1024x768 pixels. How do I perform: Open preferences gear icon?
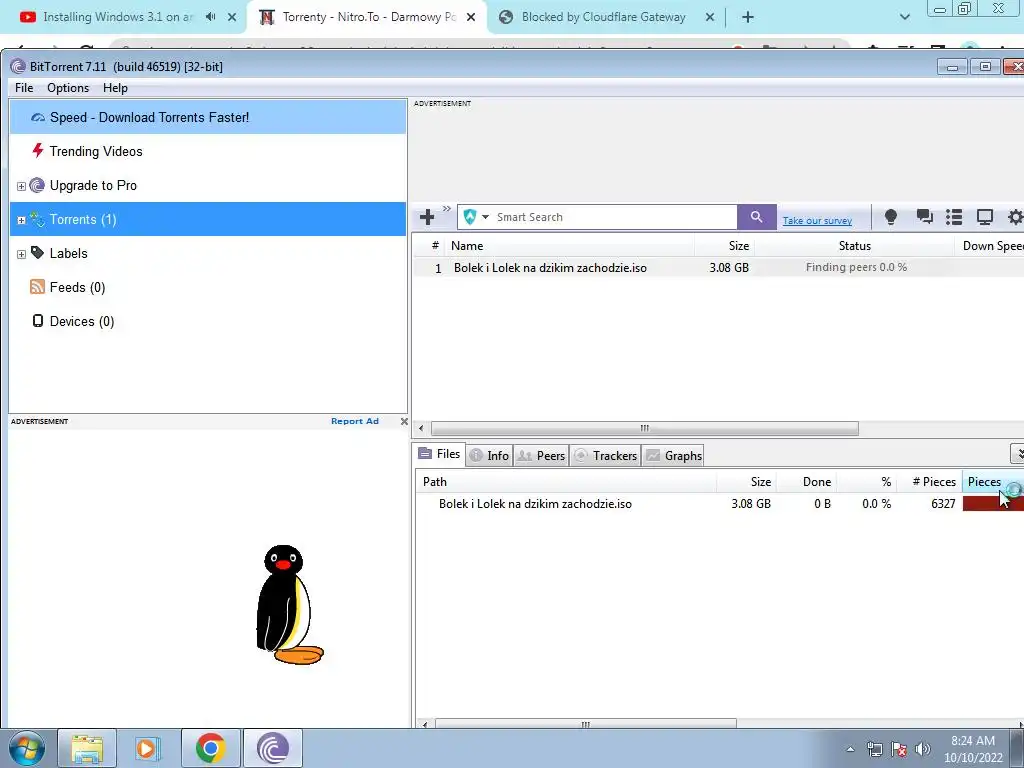point(1016,217)
